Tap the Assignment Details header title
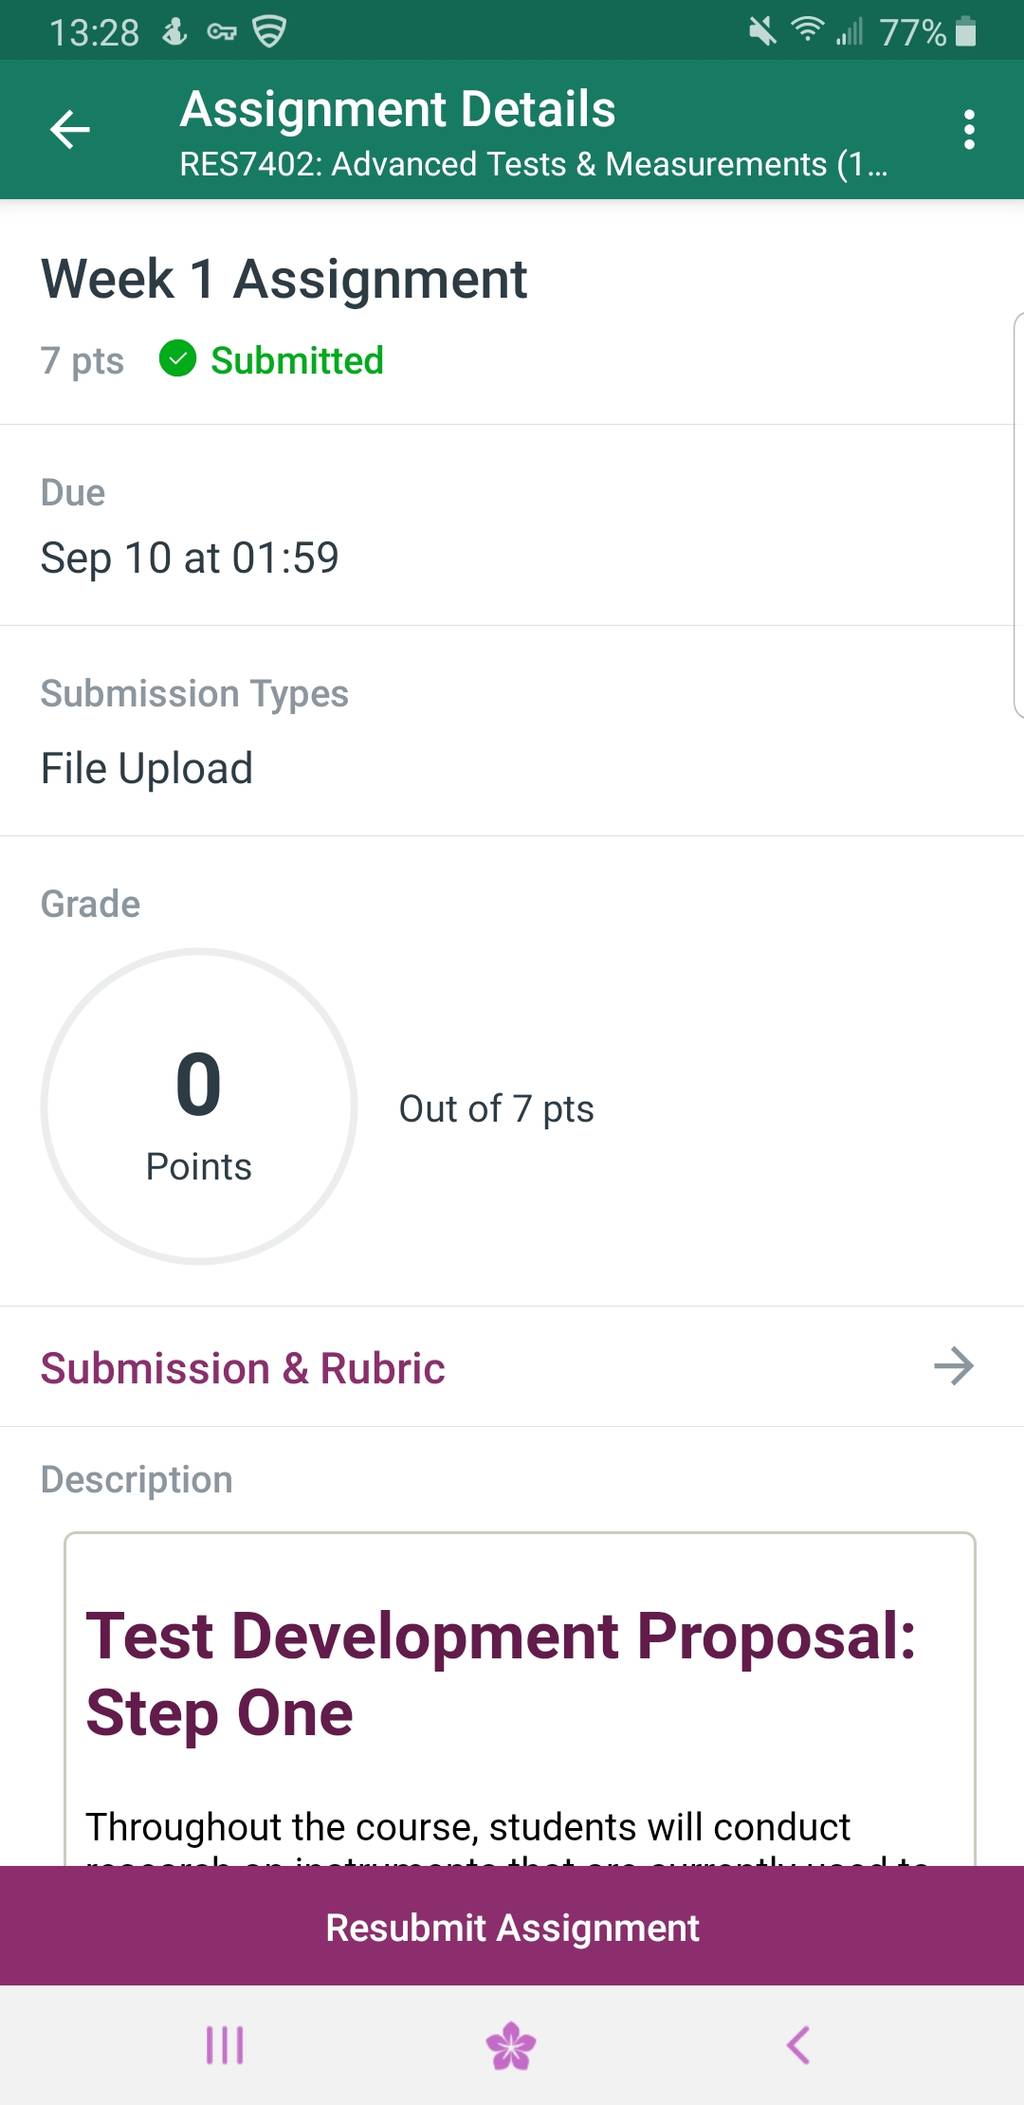The image size is (1024, 2105). coord(397,109)
